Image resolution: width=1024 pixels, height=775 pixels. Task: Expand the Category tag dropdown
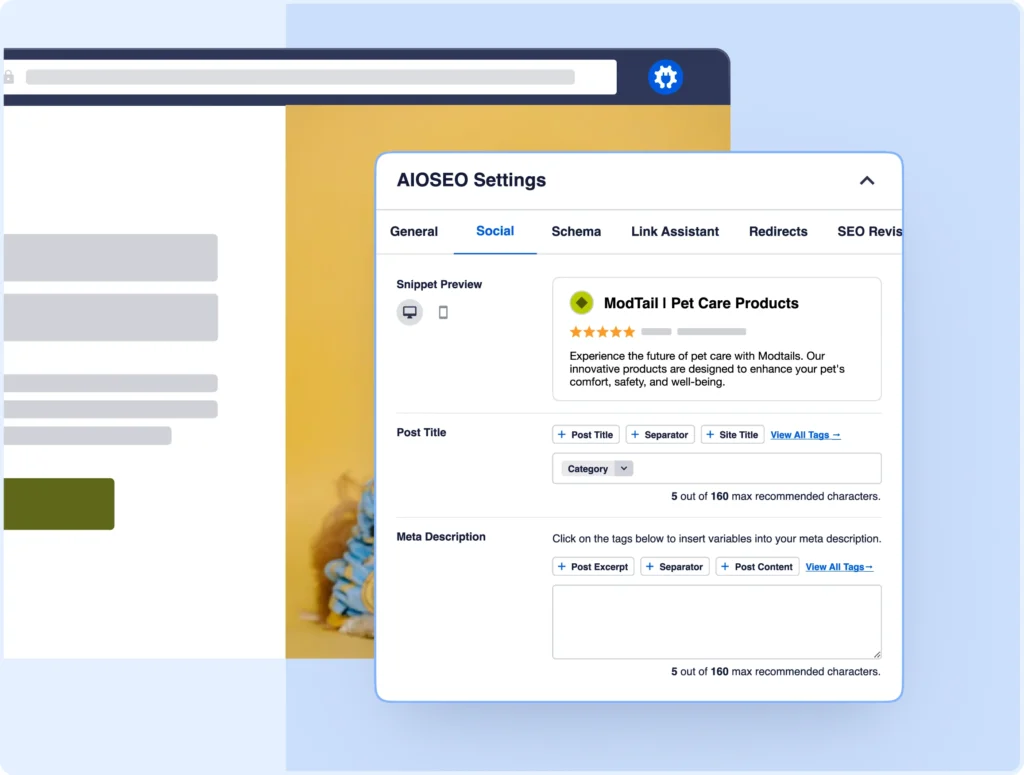point(624,469)
